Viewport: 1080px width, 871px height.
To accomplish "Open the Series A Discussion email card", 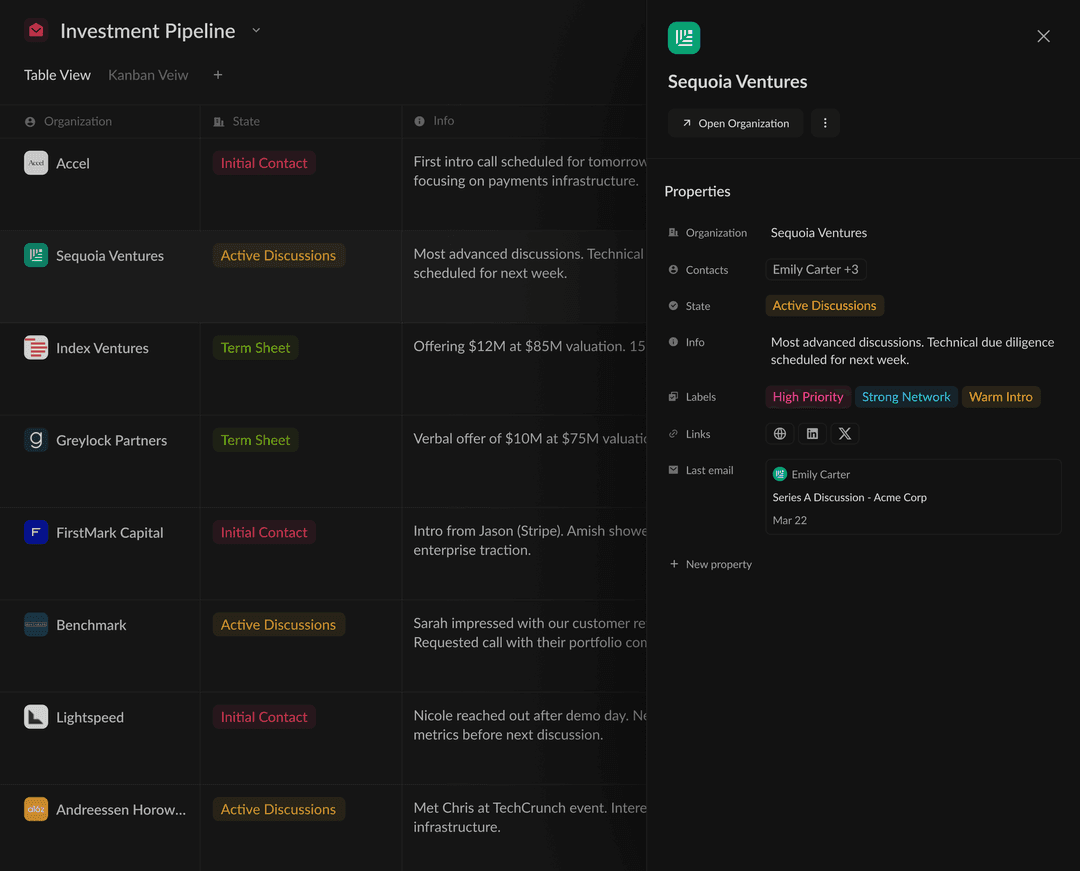I will pyautogui.click(x=913, y=497).
